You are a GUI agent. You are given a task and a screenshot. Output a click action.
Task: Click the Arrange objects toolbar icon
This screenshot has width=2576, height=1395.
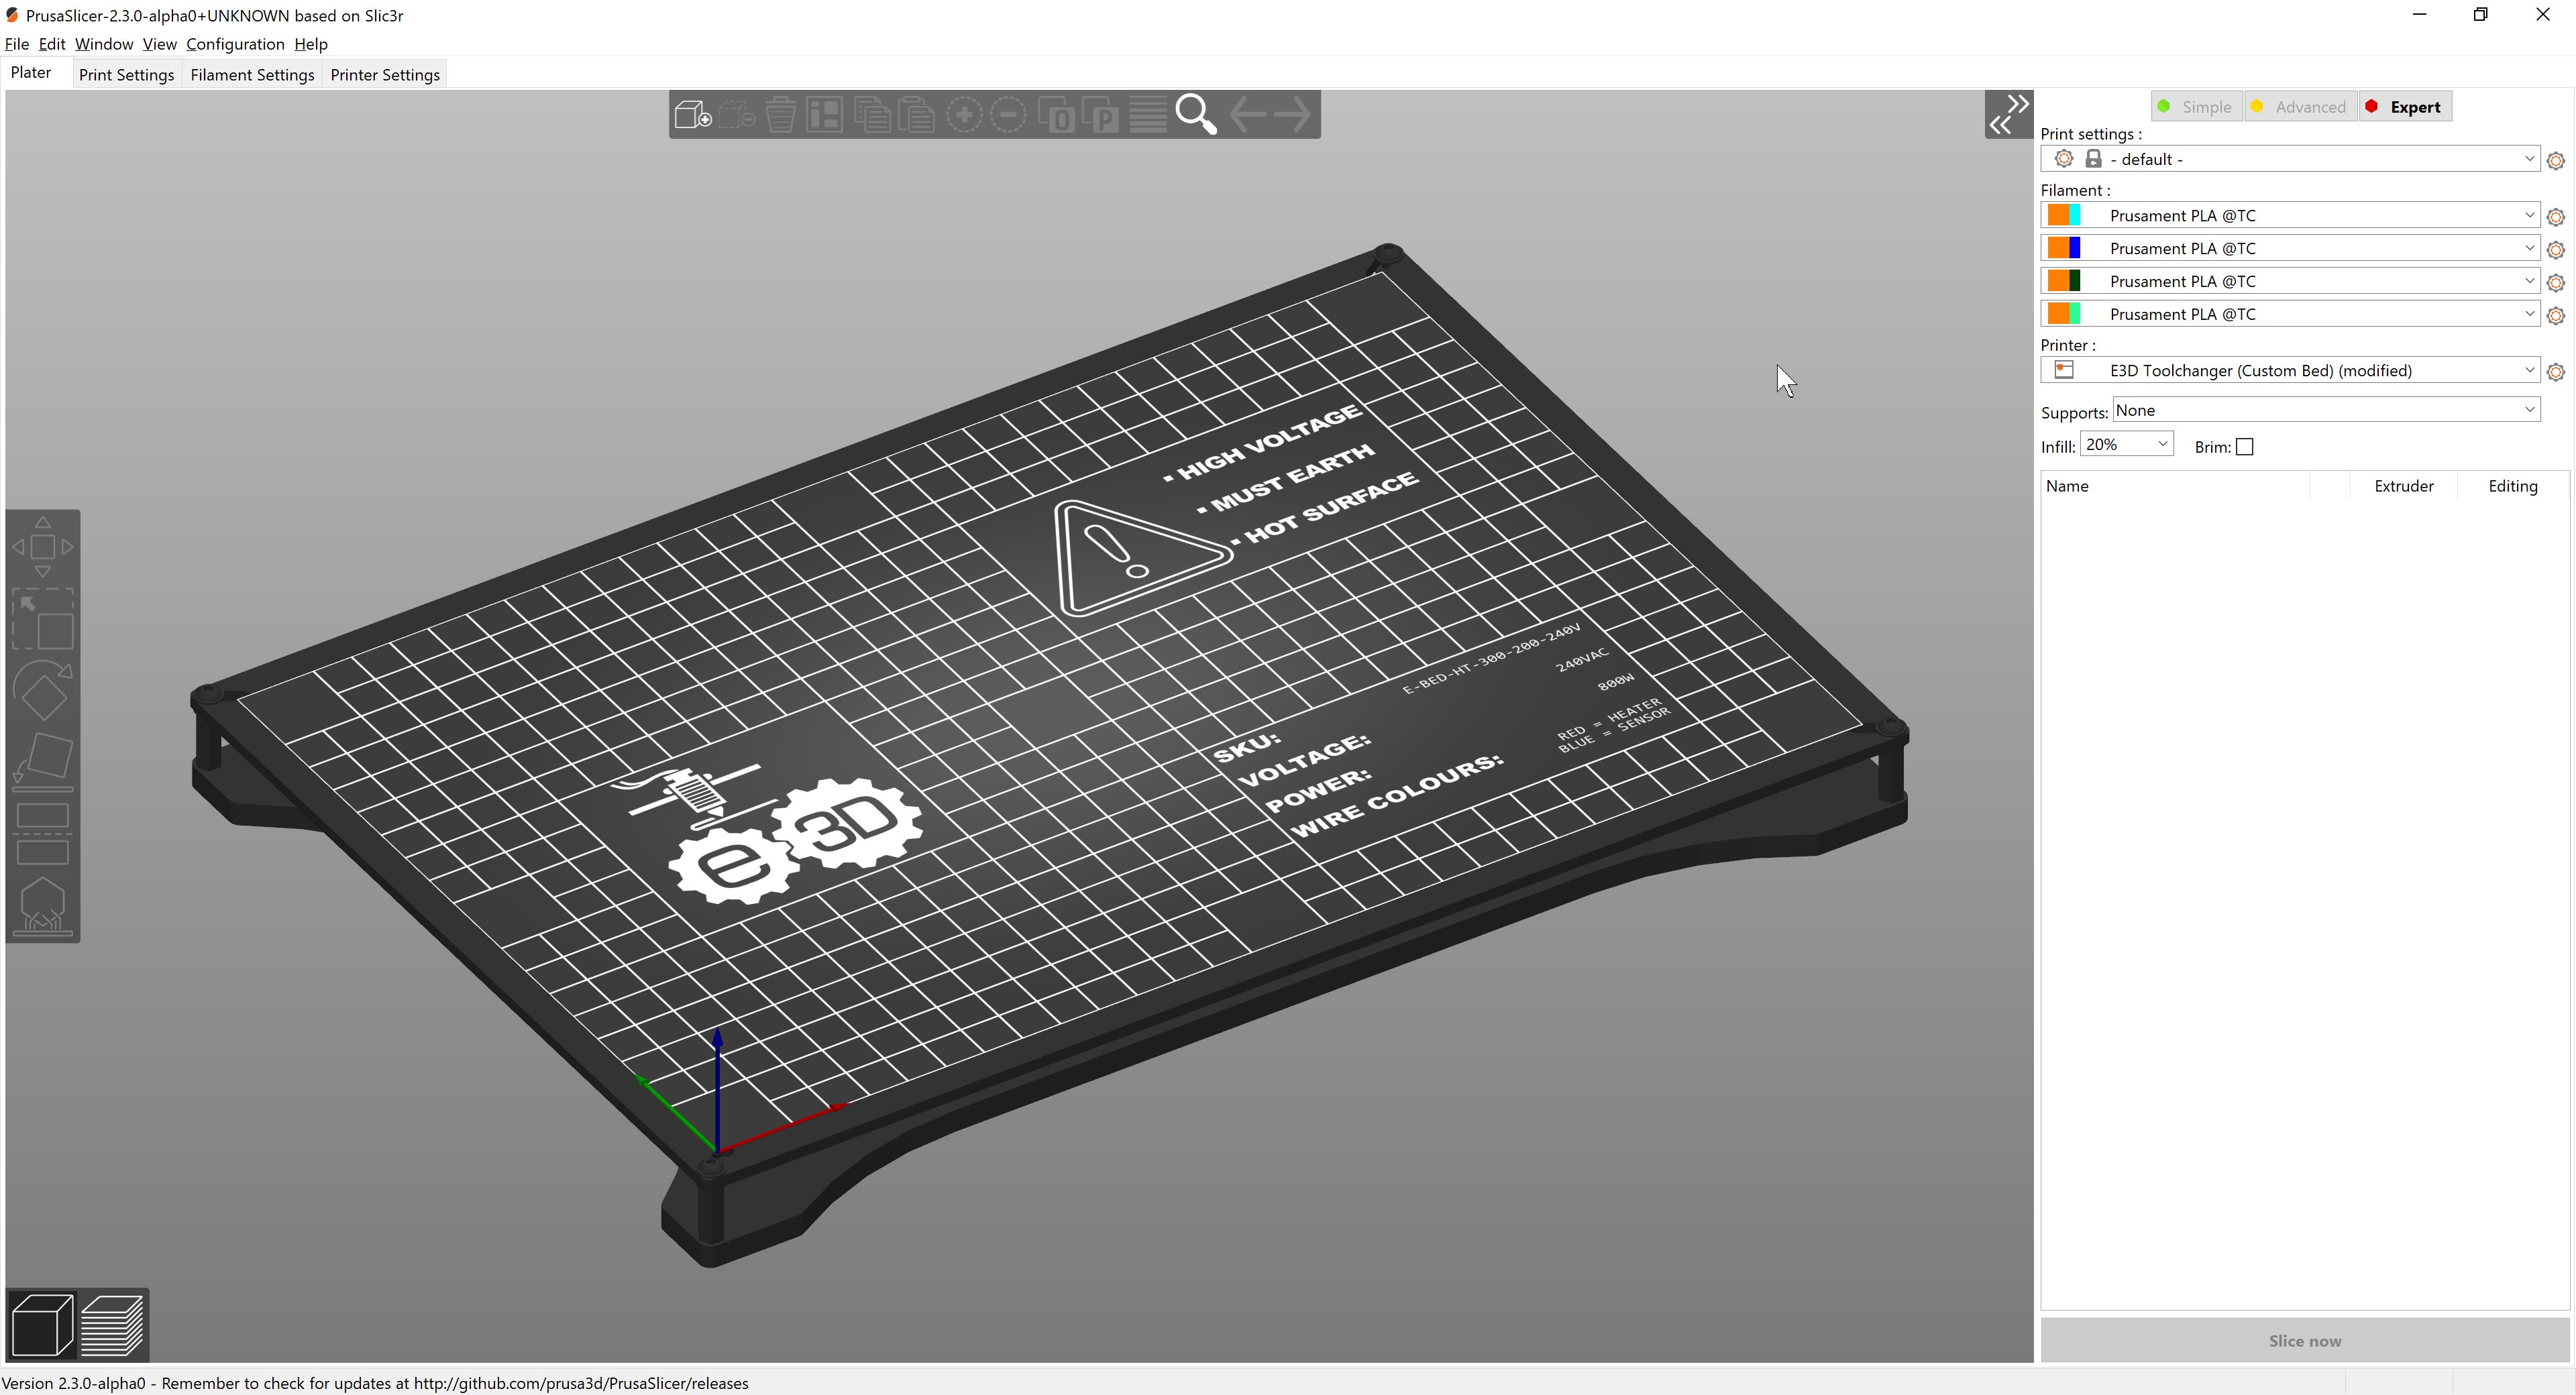(825, 115)
